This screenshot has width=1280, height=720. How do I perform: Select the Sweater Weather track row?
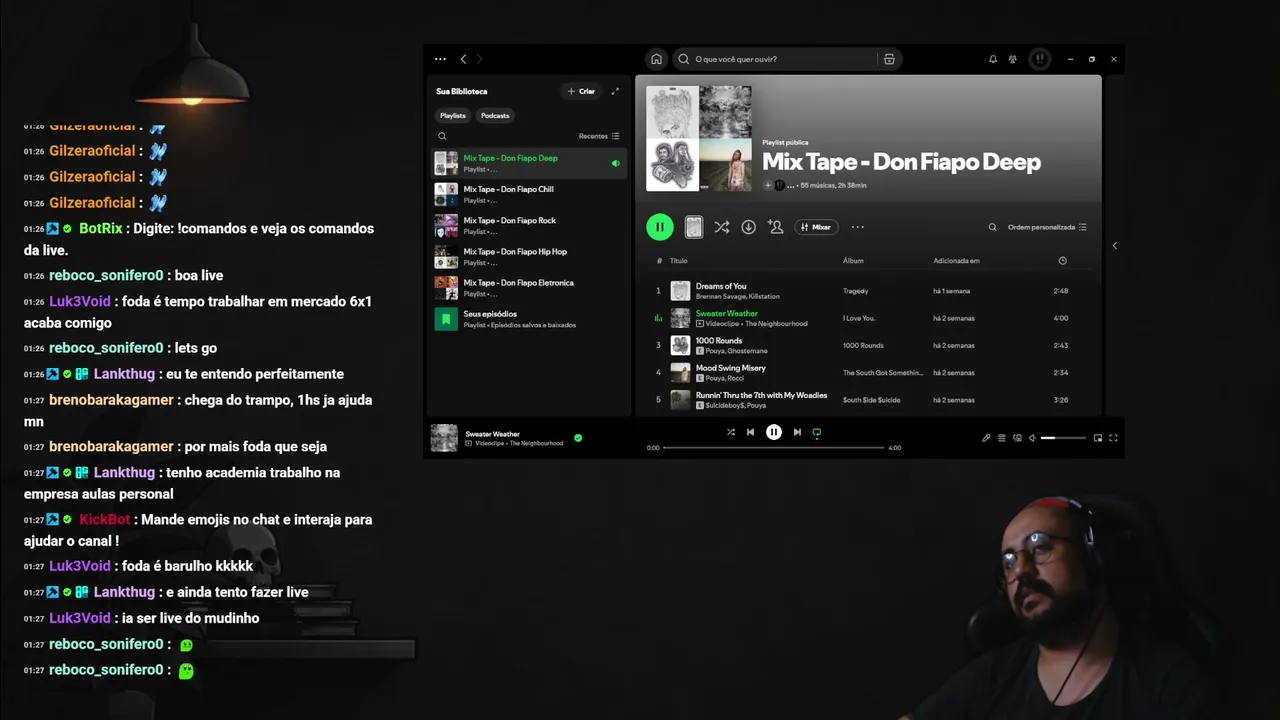[x=868, y=318]
